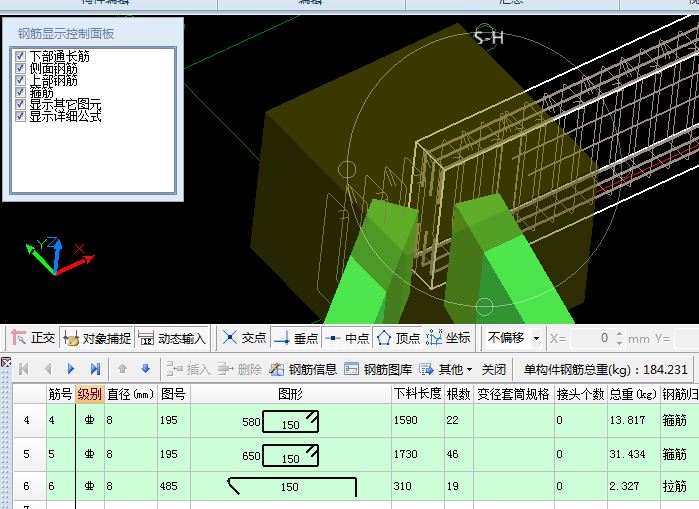Click tie bar shape drawing in row 6
The width and height of the screenshot is (699, 509).
(x=292, y=486)
